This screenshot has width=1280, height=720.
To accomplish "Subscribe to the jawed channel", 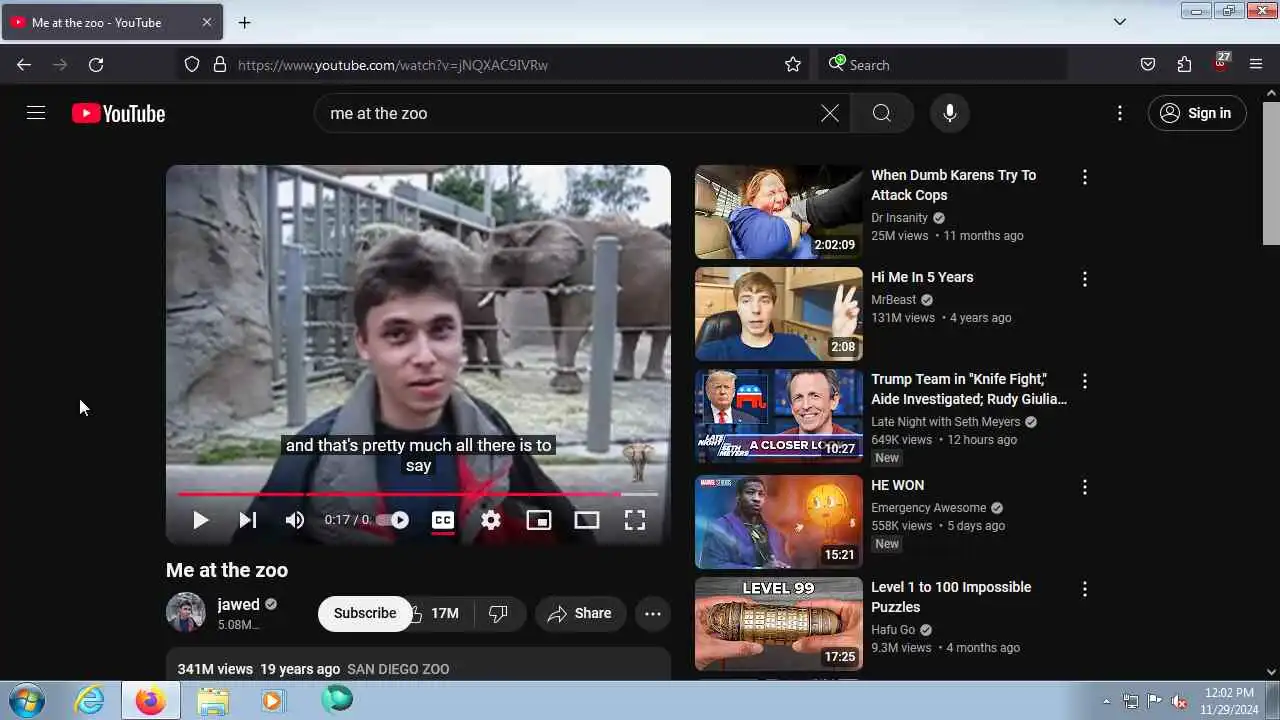I will click(x=365, y=613).
